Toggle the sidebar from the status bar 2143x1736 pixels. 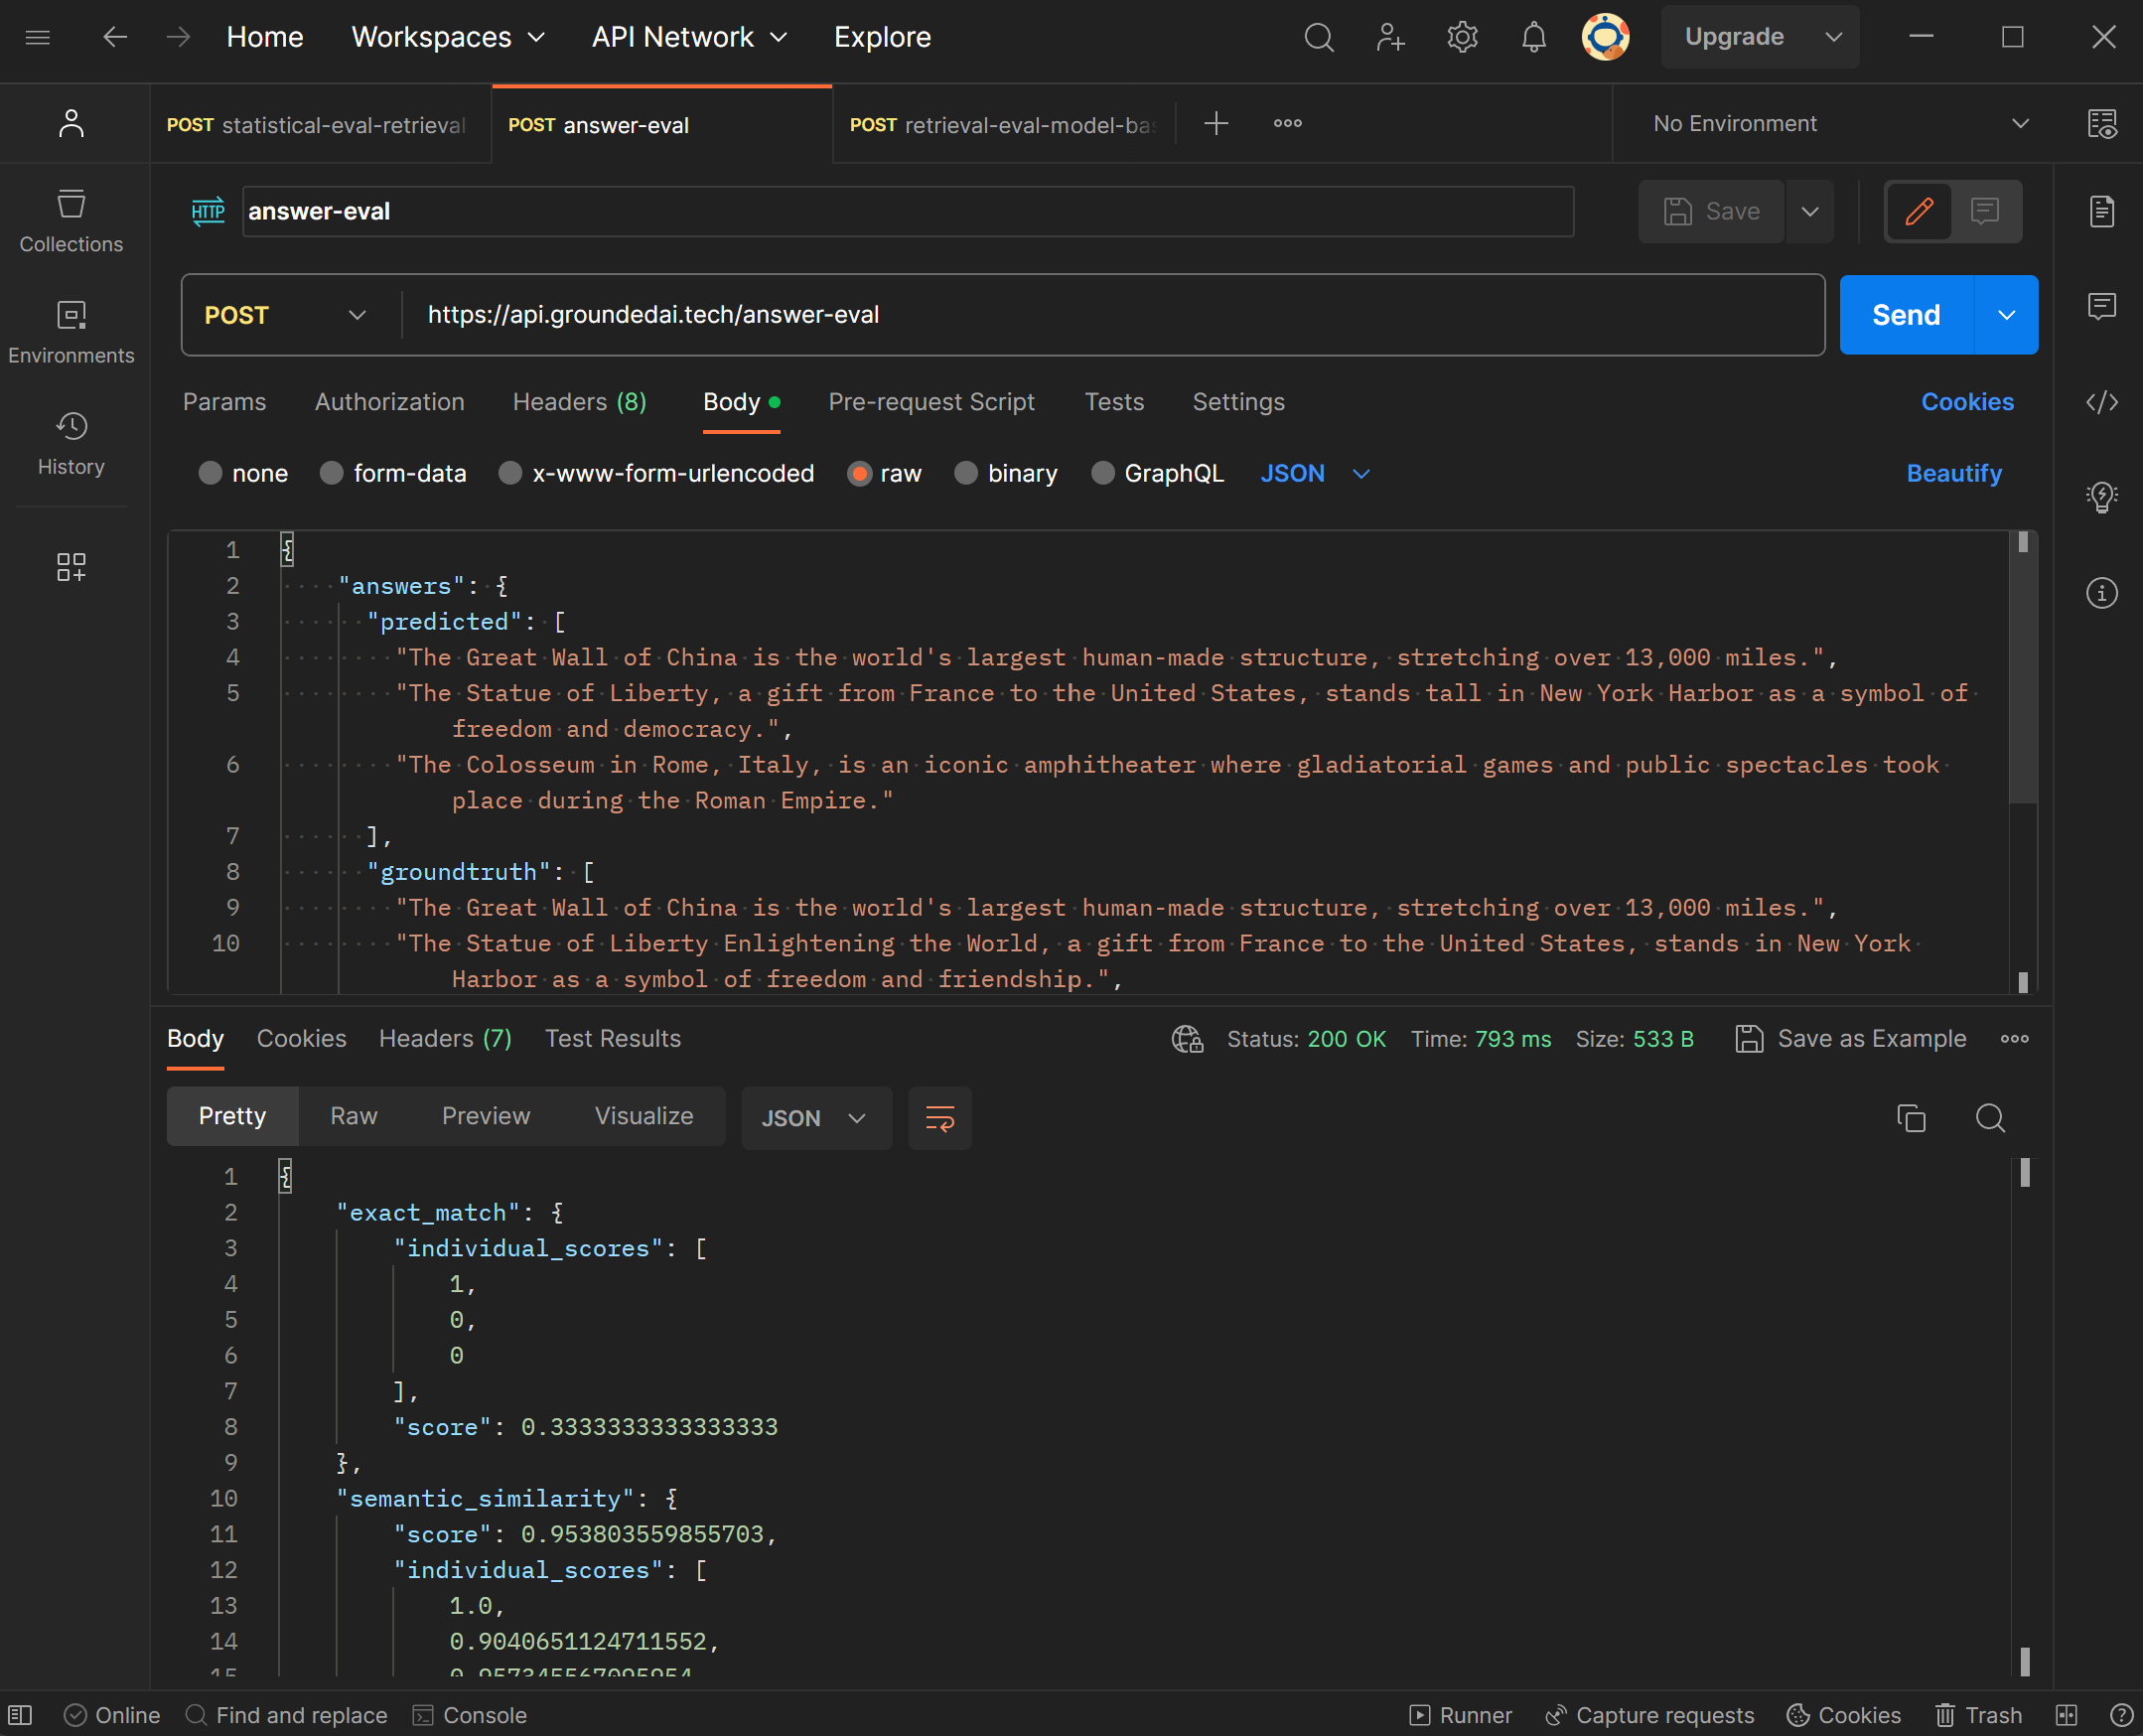[21, 1715]
